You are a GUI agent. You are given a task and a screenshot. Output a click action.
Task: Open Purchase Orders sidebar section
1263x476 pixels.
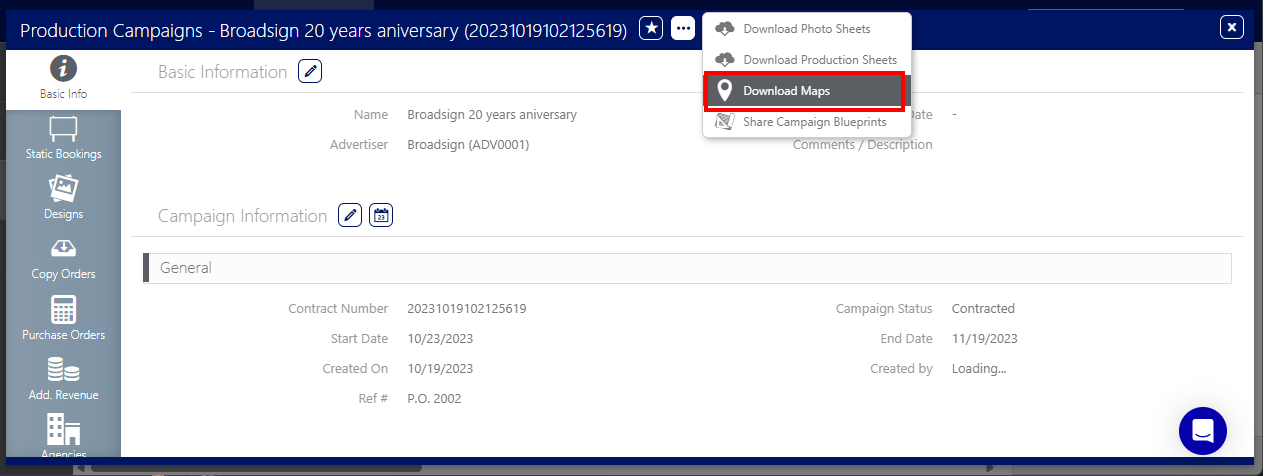63,320
